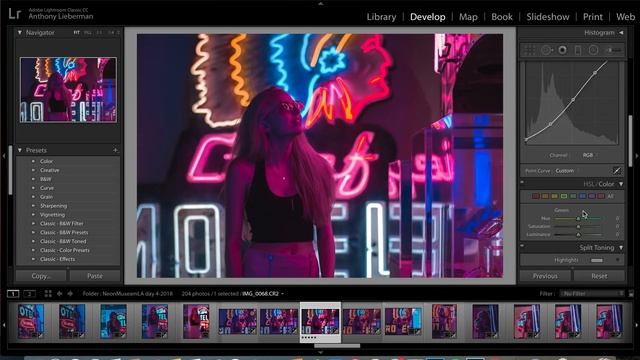
Task: Collapse the Presets panel
Action: [20, 150]
